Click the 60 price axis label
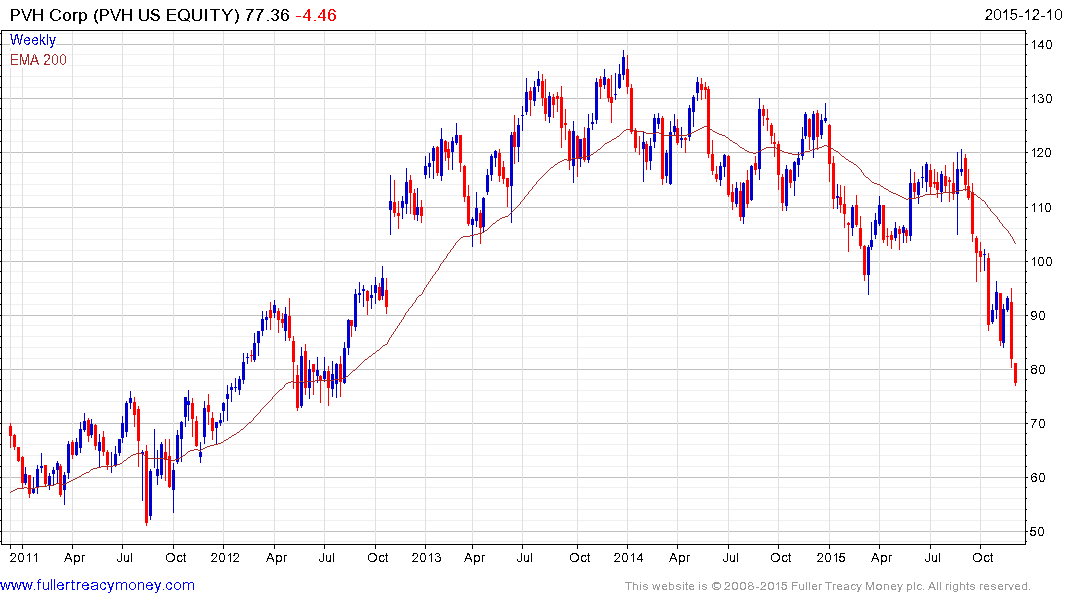1075x600 pixels. click(x=1038, y=478)
